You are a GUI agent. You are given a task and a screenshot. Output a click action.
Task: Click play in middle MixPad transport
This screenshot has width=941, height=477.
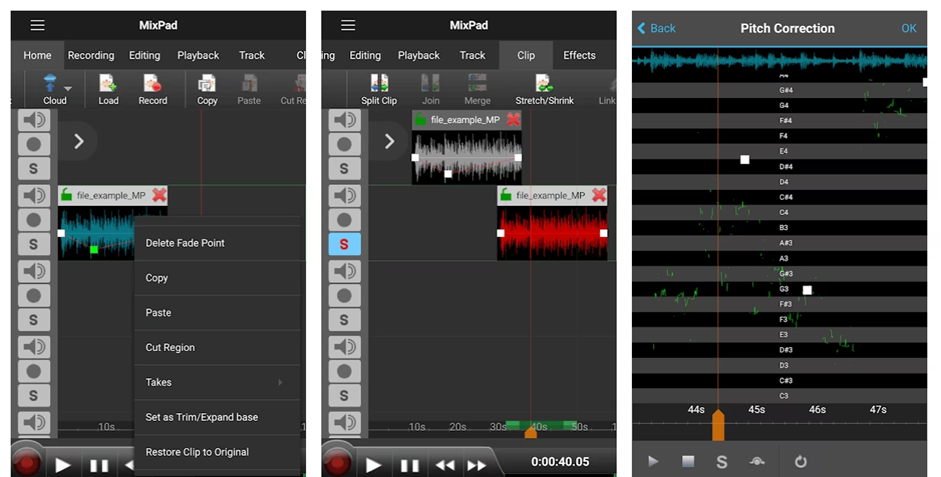click(373, 465)
